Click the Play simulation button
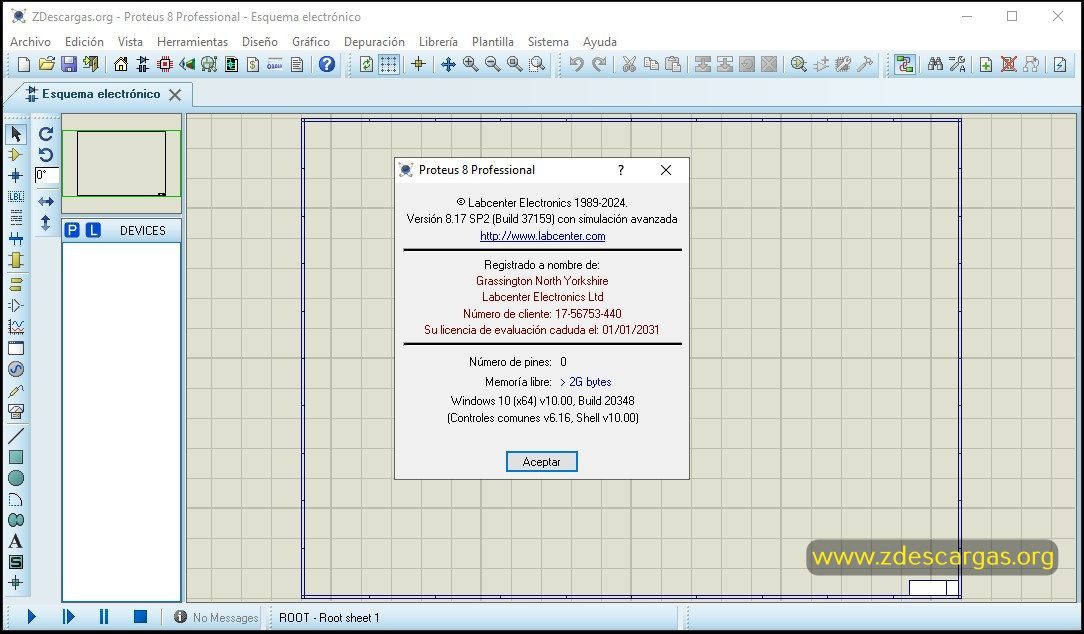Image resolution: width=1084 pixels, height=634 pixels. click(x=31, y=617)
